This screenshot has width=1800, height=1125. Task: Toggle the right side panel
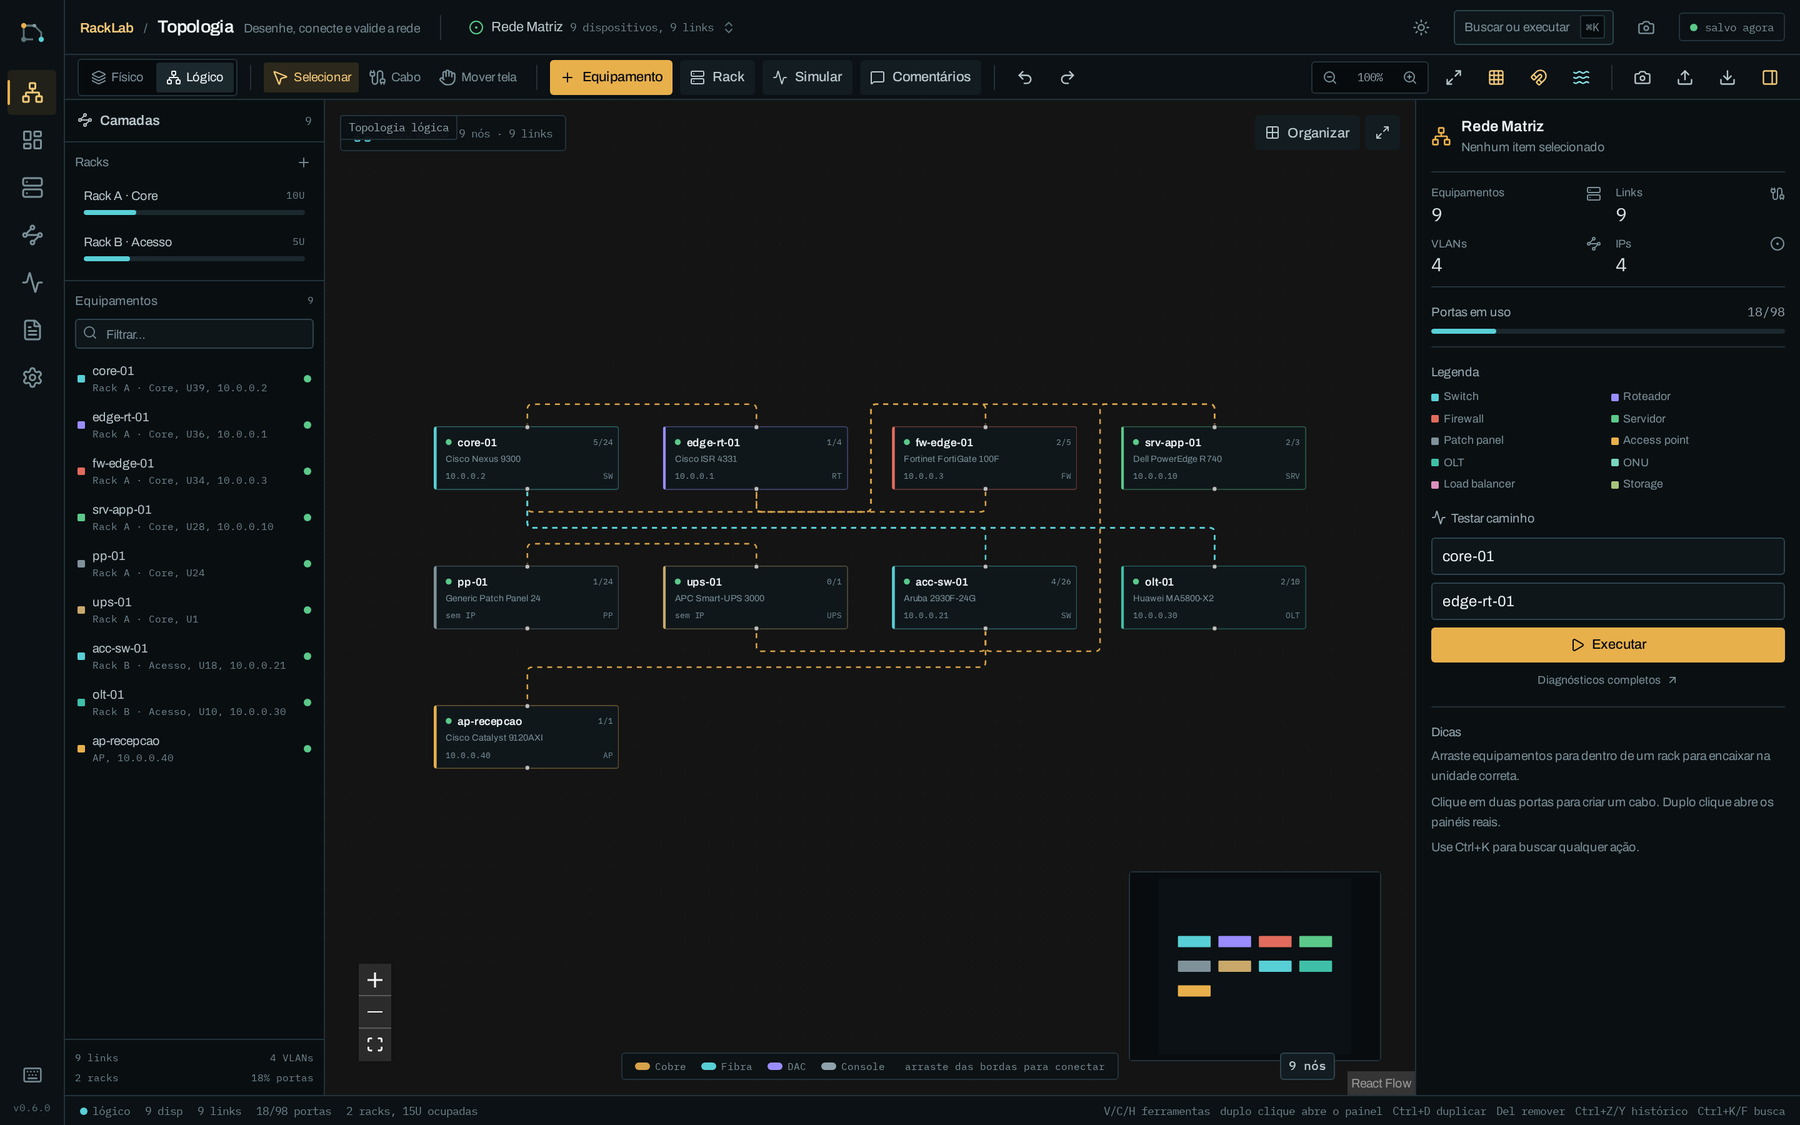pyautogui.click(x=1770, y=77)
